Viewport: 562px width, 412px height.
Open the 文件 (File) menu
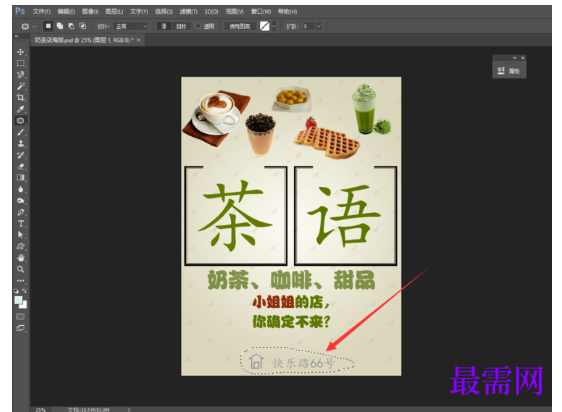point(42,11)
